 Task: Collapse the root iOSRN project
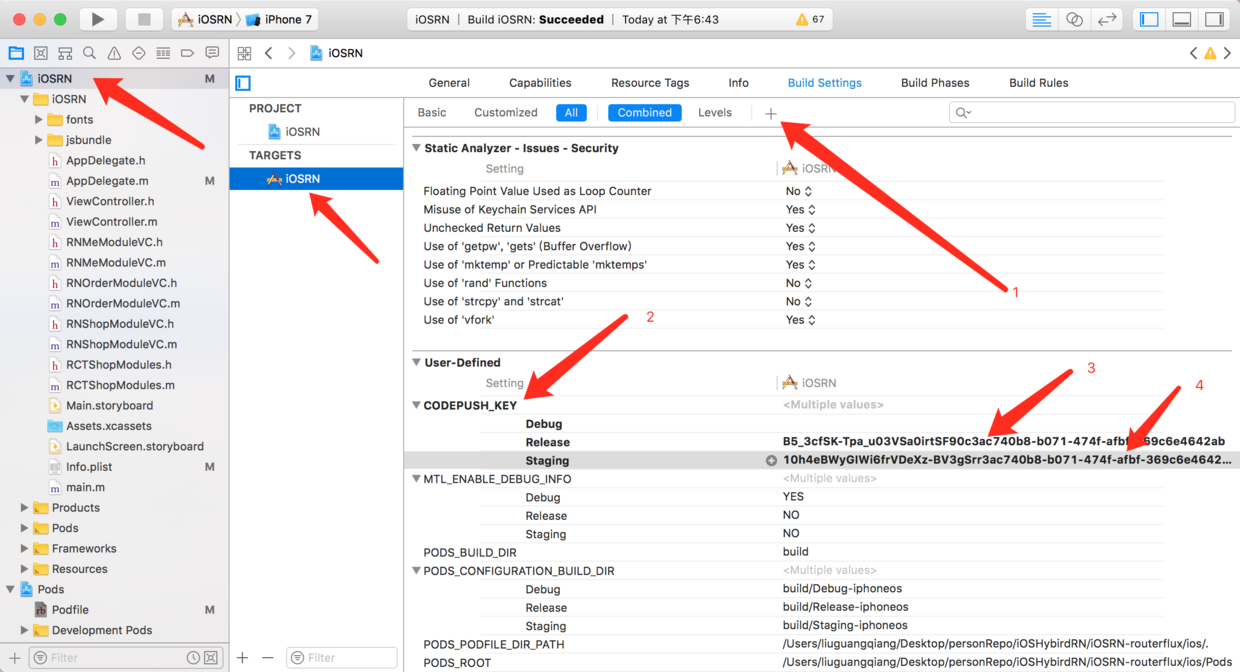point(10,78)
